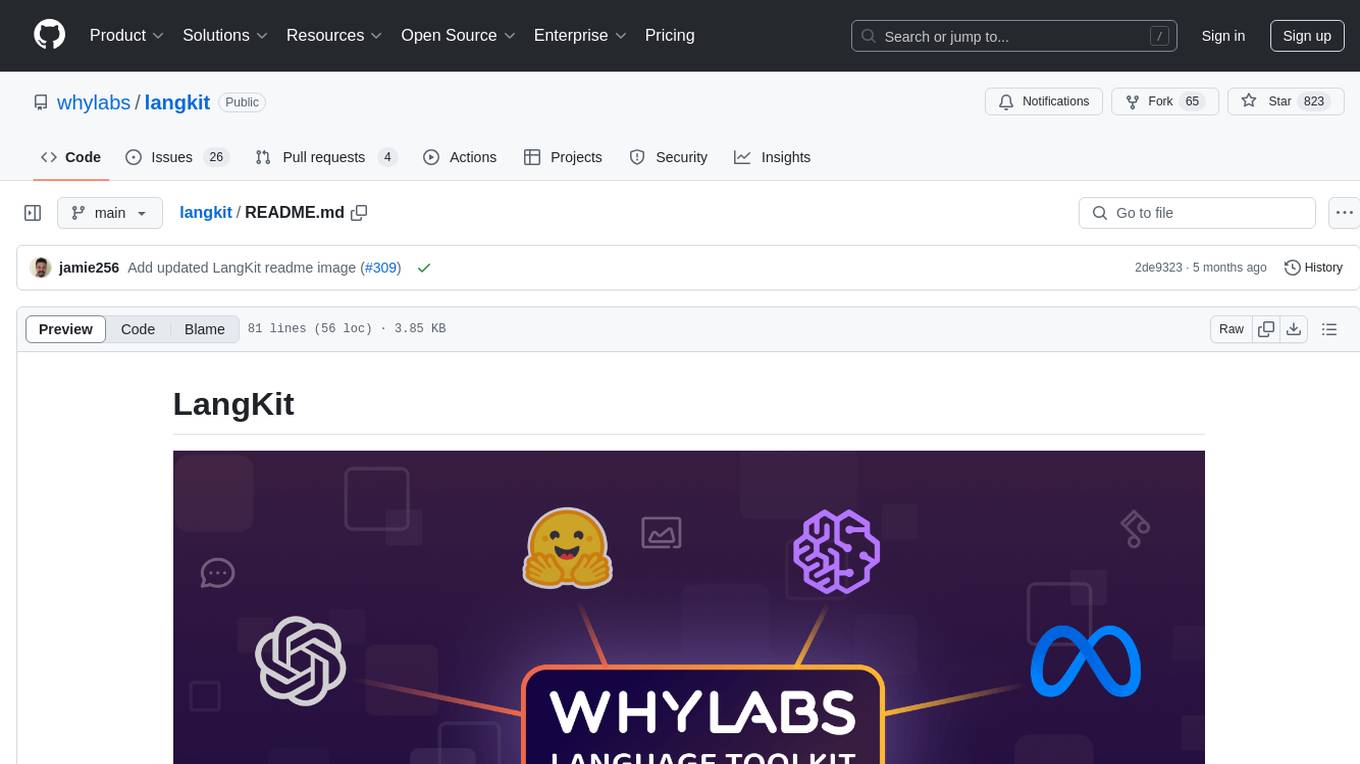Click the Go to file search field
The width and height of the screenshot is (1360, 764).
(1197, 213)
